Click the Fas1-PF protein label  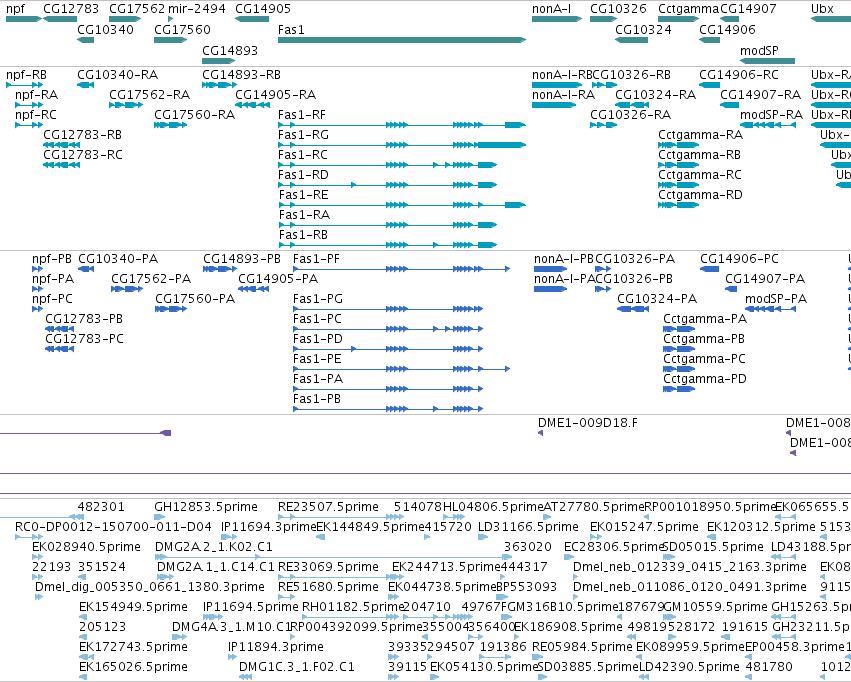pos(316,259)
